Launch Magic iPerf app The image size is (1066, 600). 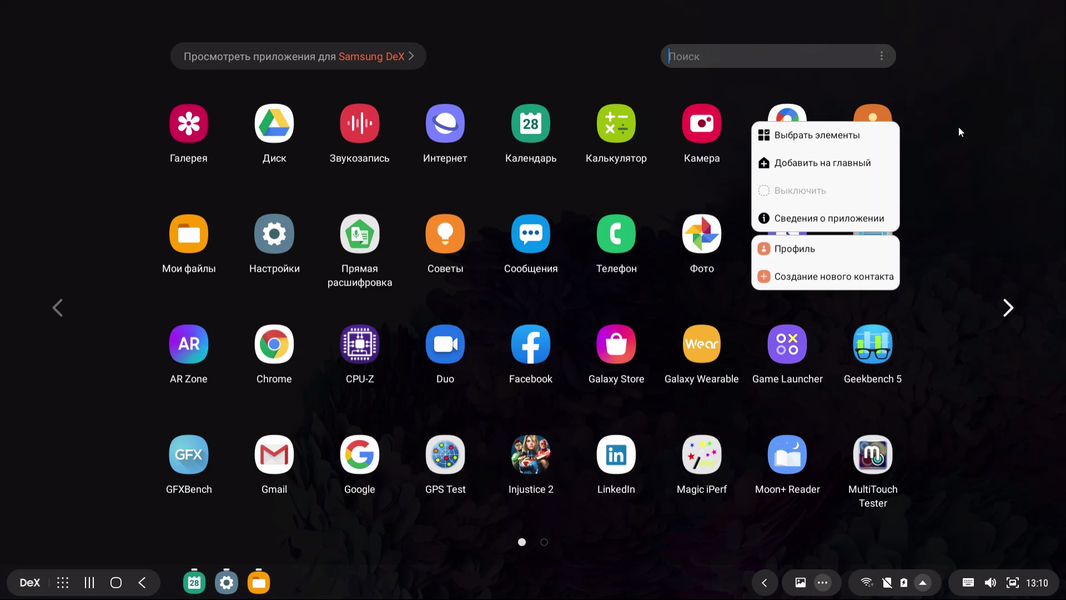click(702, 455)
